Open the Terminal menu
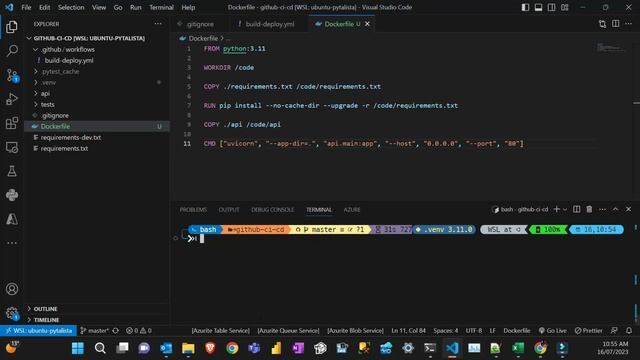Viewport: 640px width, 360px height. [x=161, y=7]
